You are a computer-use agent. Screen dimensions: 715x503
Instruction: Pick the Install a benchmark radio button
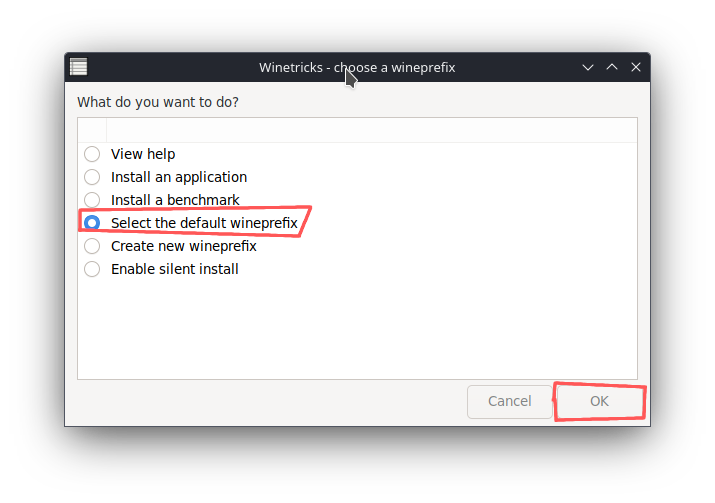click(x=92, y=200)
